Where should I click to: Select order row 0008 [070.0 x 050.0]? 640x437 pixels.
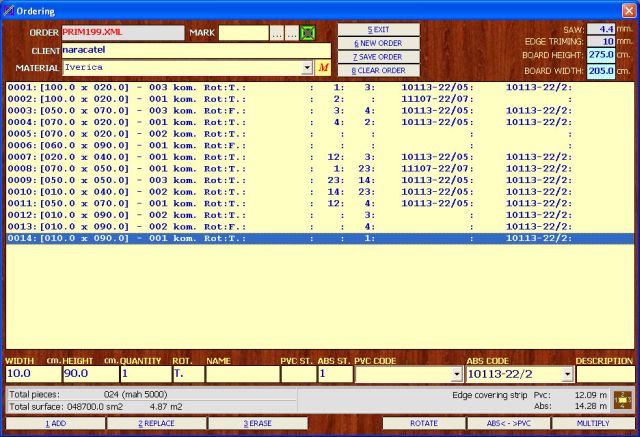[x=320, y=169]
